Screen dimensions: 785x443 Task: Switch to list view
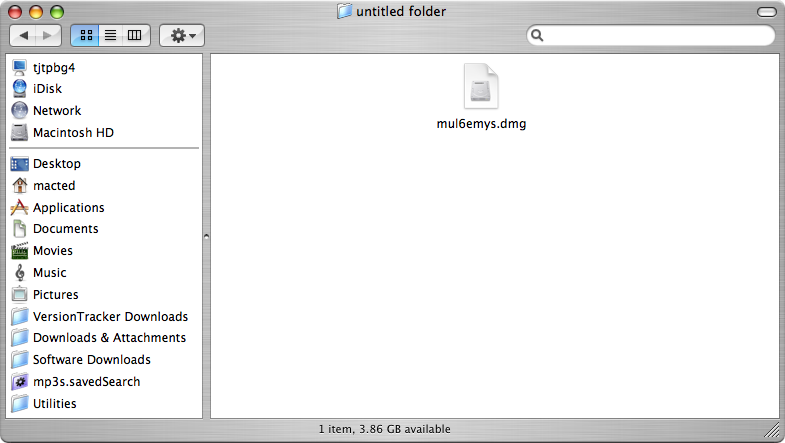[x=110, y=35]
